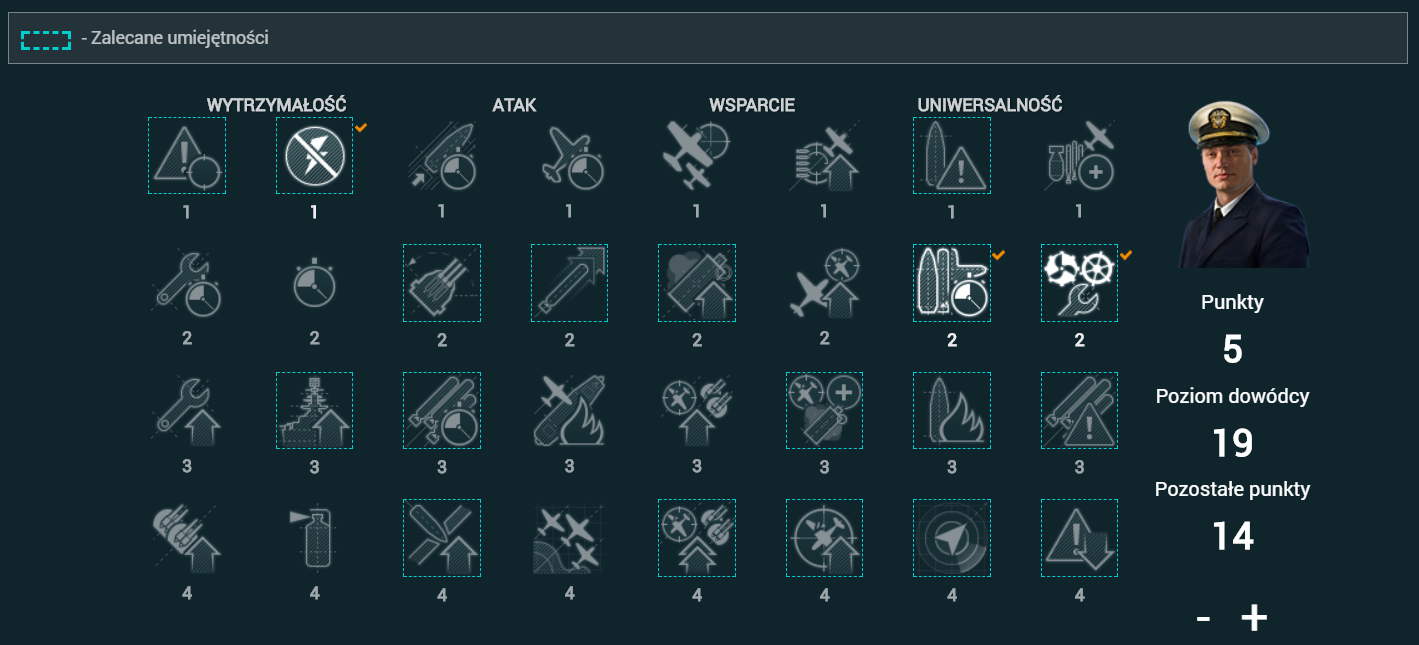Pick the wrench with timer skill
The image size is (1419, 645).
coord(187,283)
